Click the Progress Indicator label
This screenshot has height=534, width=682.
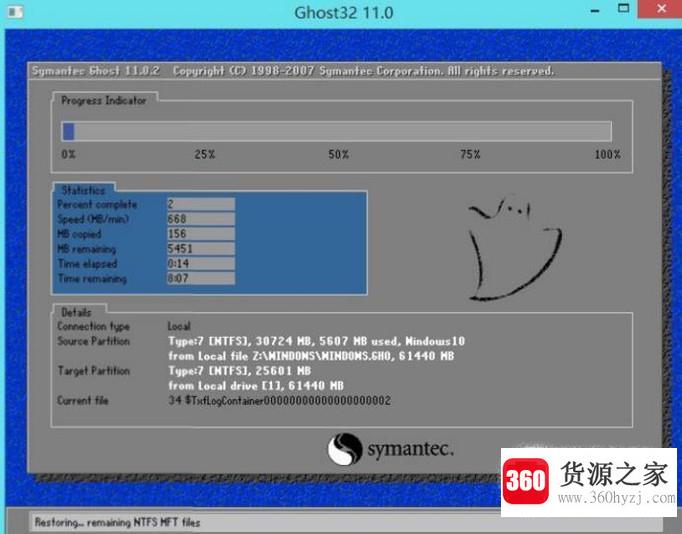[x=104, y=100]
